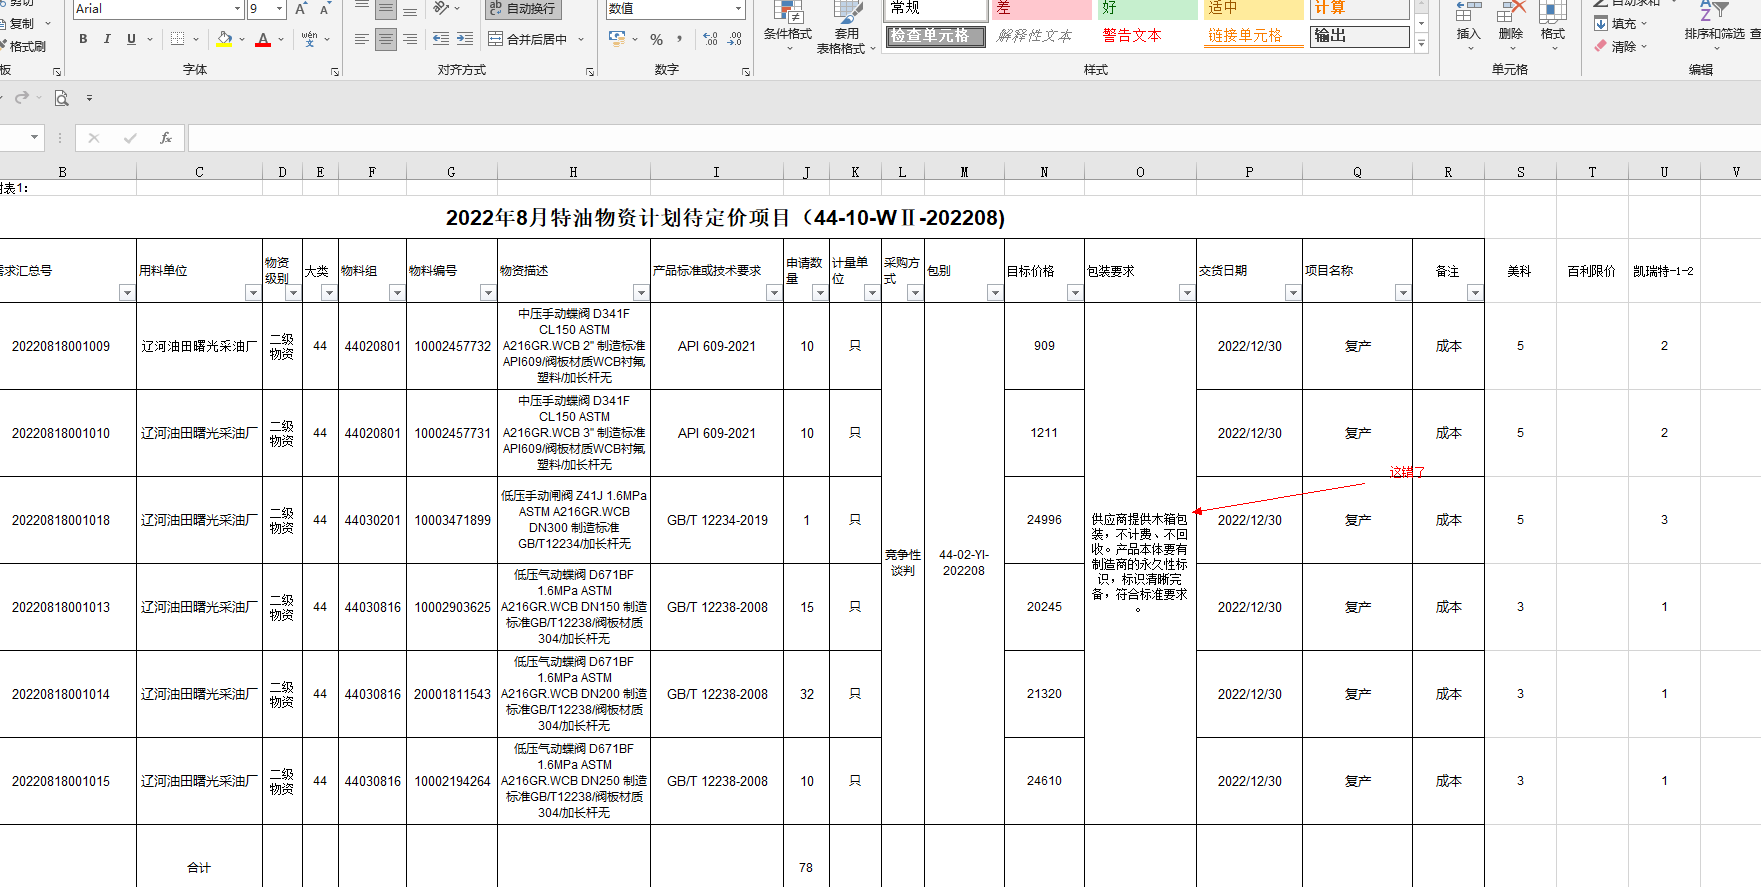Open filter dropdown for 项目名称 column
The height and width of the screenshot is (887, 1761).
[1403, 293]
